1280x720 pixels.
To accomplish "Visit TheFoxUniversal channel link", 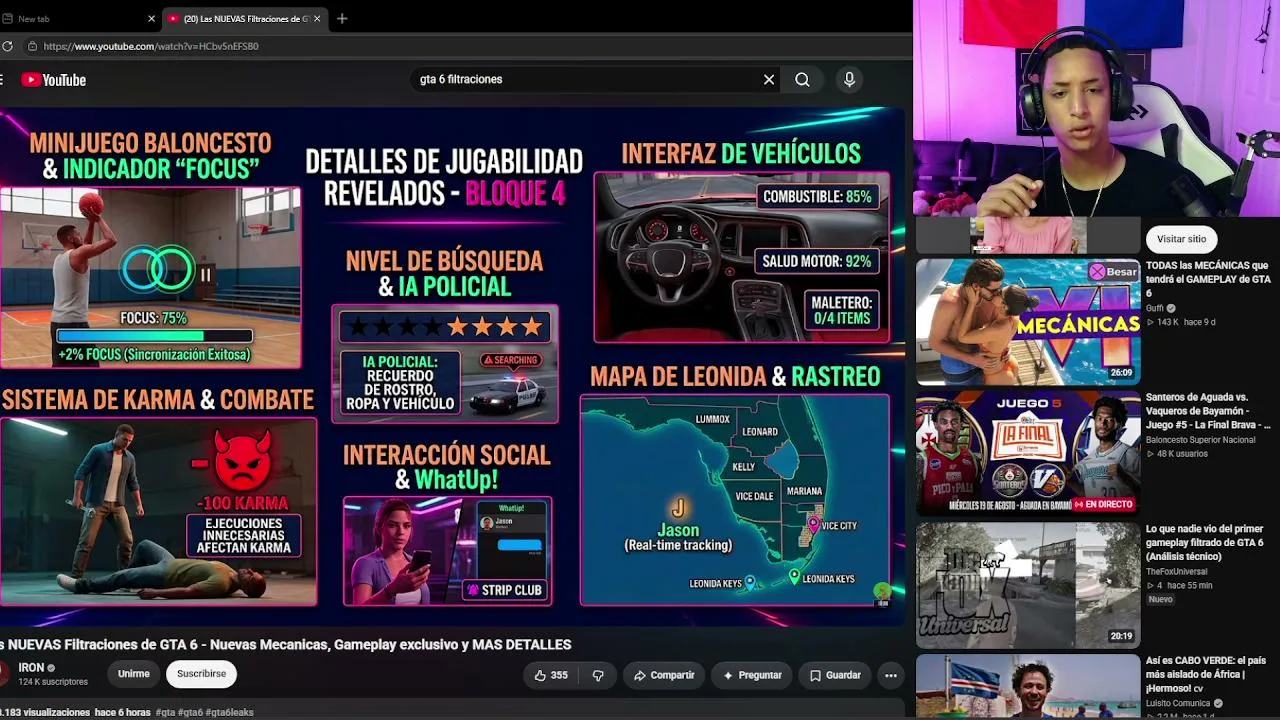I will pos(1176,572).
